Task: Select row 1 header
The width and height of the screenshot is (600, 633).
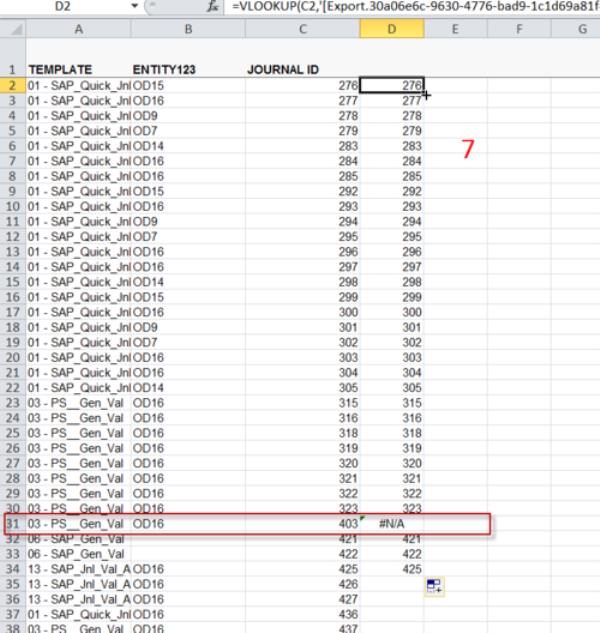Action: coord(13,57)
